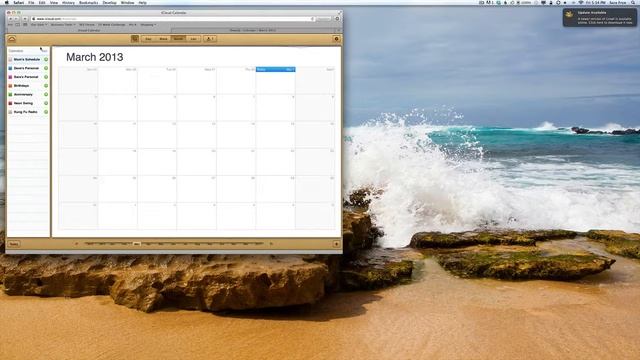
Task: Switch to Day view
Action: click(x=148, y=39)
